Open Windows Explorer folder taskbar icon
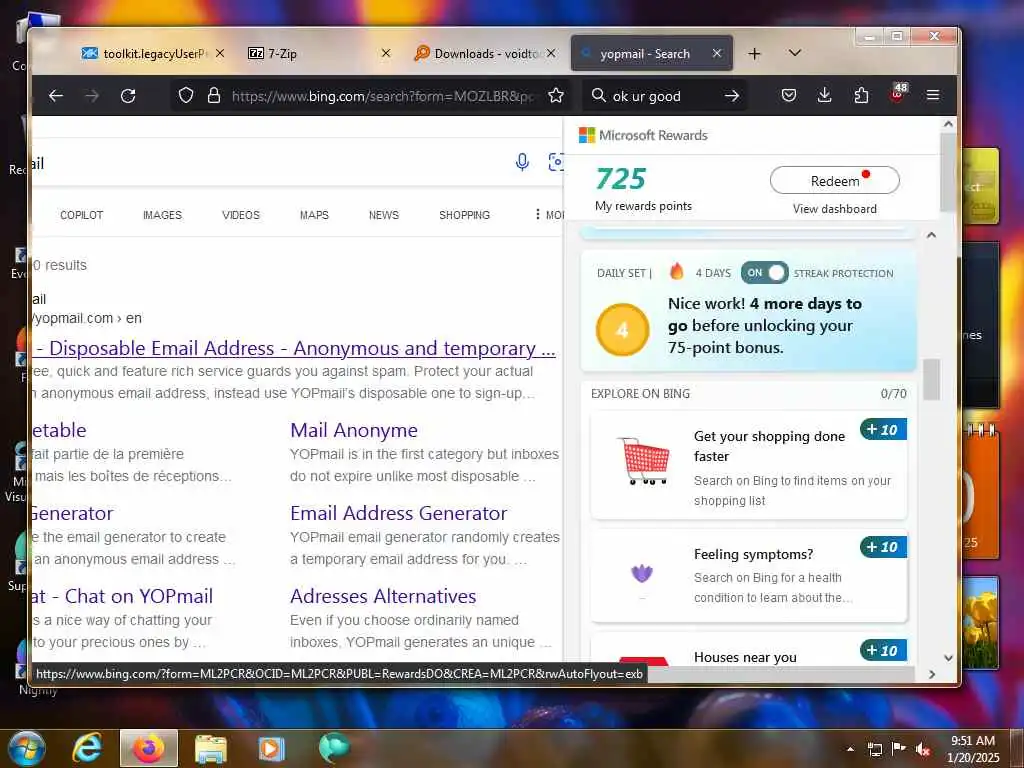Viewport: 1024px width, 768px height. (x=210, y=749)
